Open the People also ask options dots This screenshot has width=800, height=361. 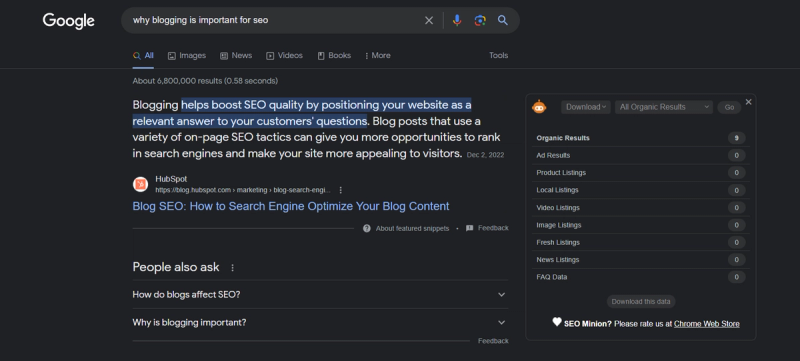tap(233, 268)
